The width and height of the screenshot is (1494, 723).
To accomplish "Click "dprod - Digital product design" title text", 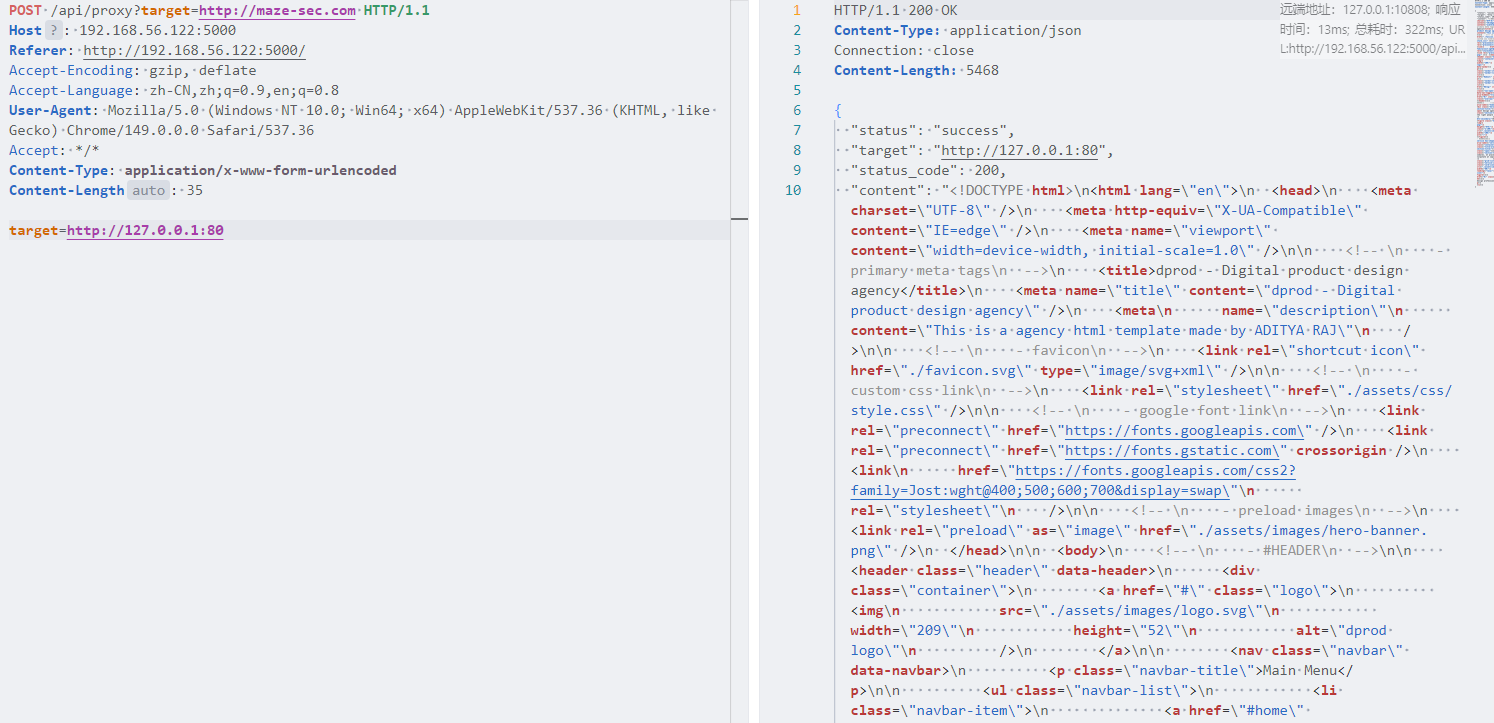I will pyautogui.click(x=1281, y=270).
